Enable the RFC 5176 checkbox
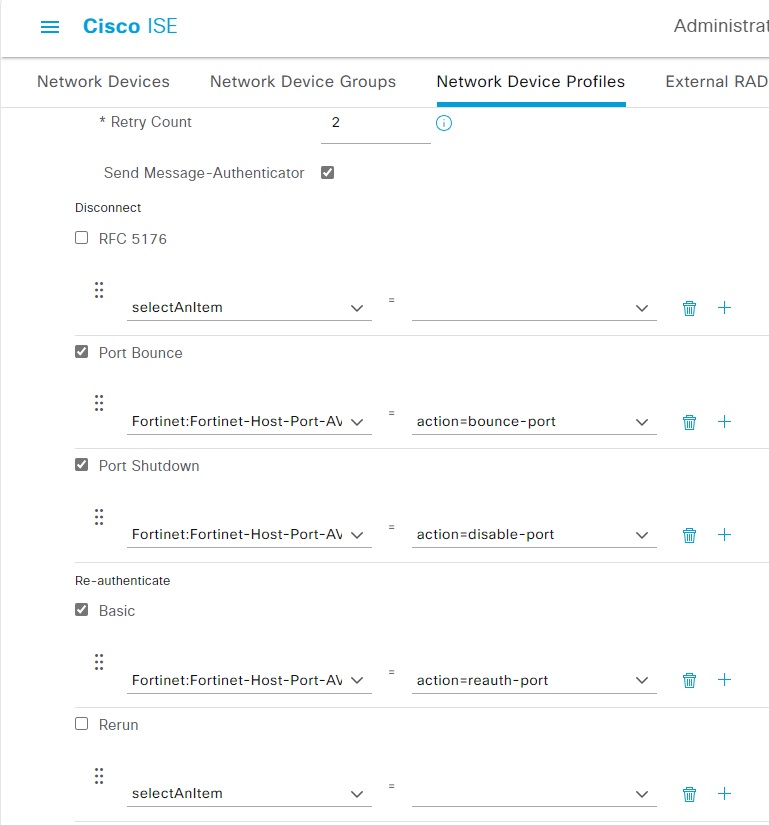 (82, 239)
